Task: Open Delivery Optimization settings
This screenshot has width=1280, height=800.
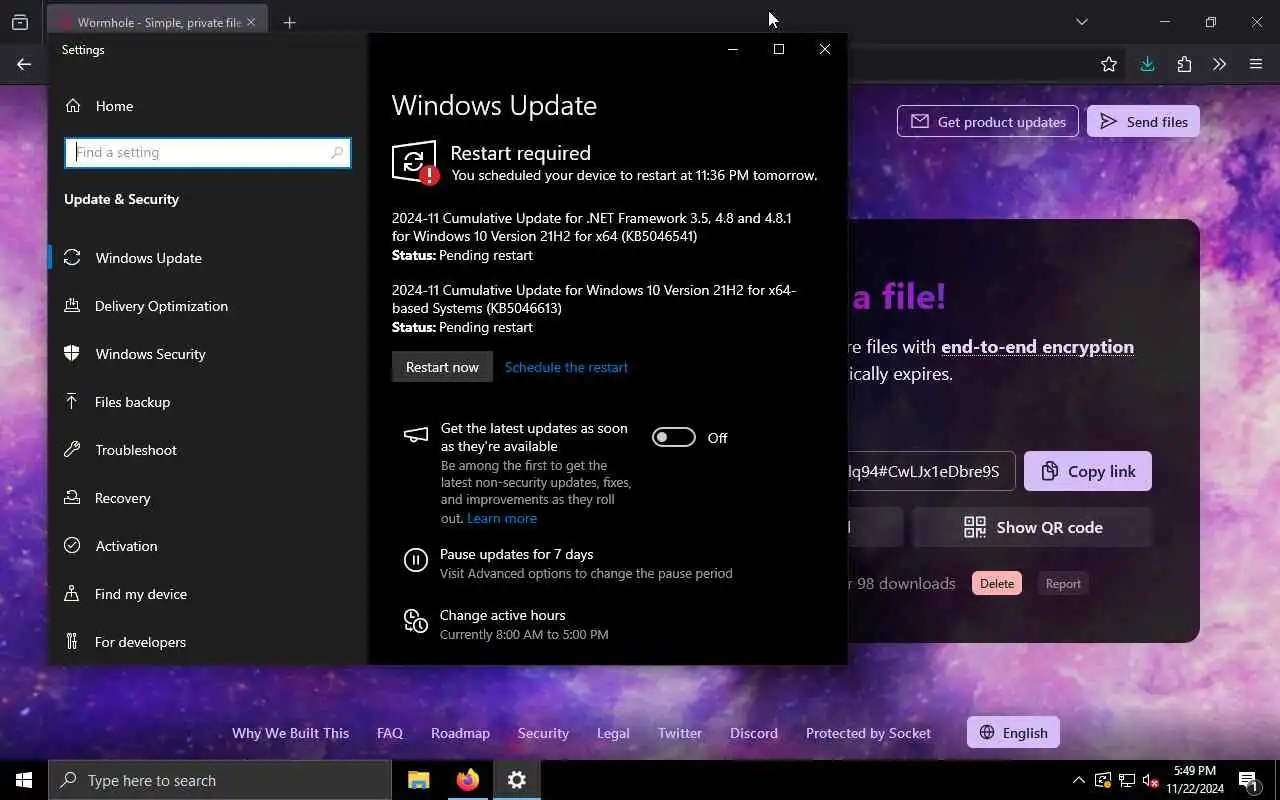Action: point(161,306)
